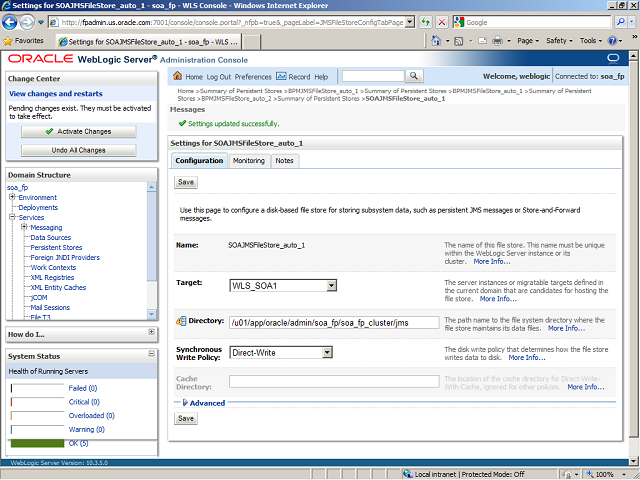
Task: Switch to the Monitoring tab
Action: [x=249, y=160]
